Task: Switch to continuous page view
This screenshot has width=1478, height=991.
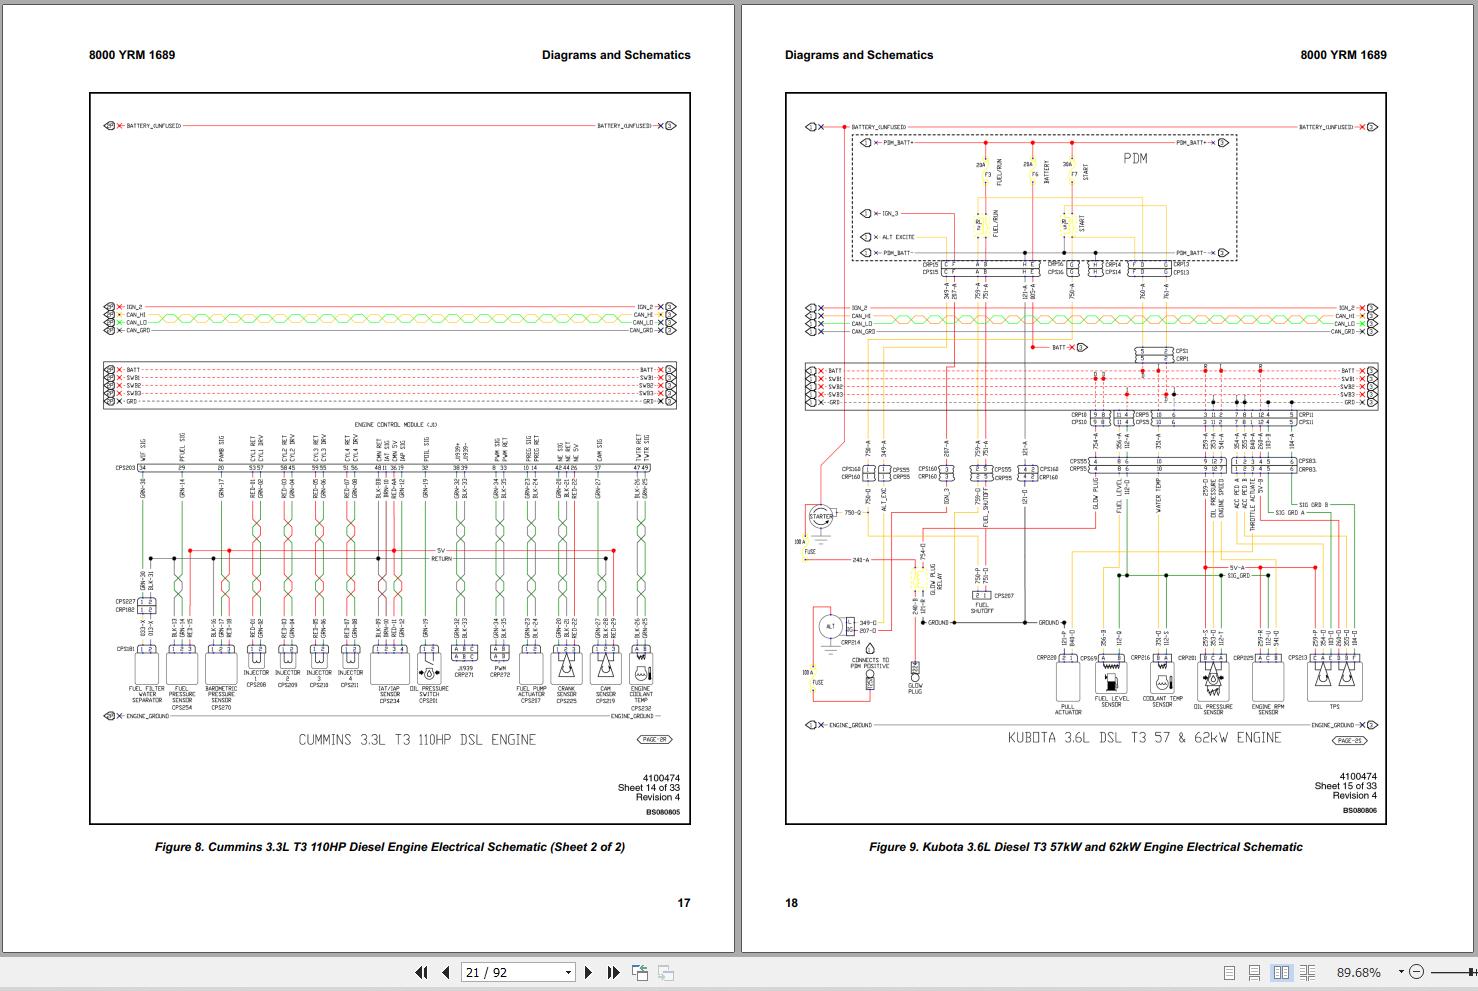Action: pos(1255,972)
